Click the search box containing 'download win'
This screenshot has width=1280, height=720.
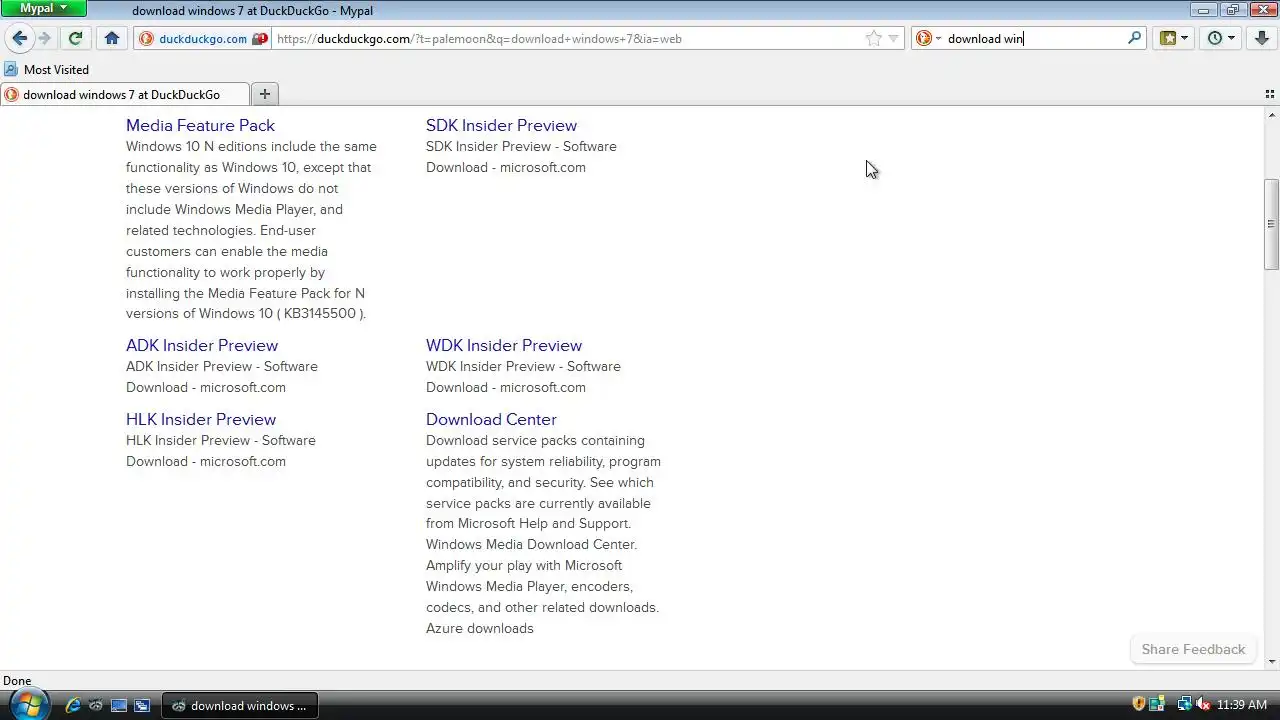click(1034, 39)
